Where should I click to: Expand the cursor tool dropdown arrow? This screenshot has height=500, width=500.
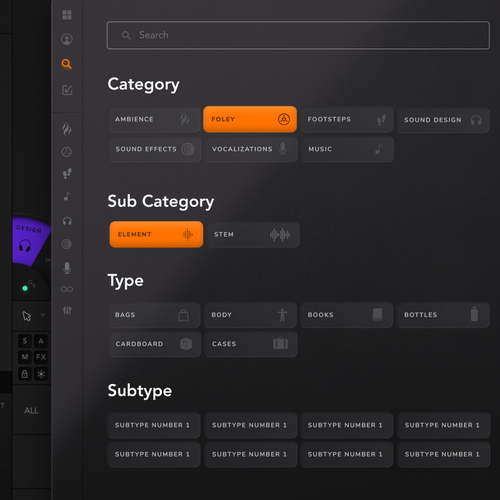(43, 315)
